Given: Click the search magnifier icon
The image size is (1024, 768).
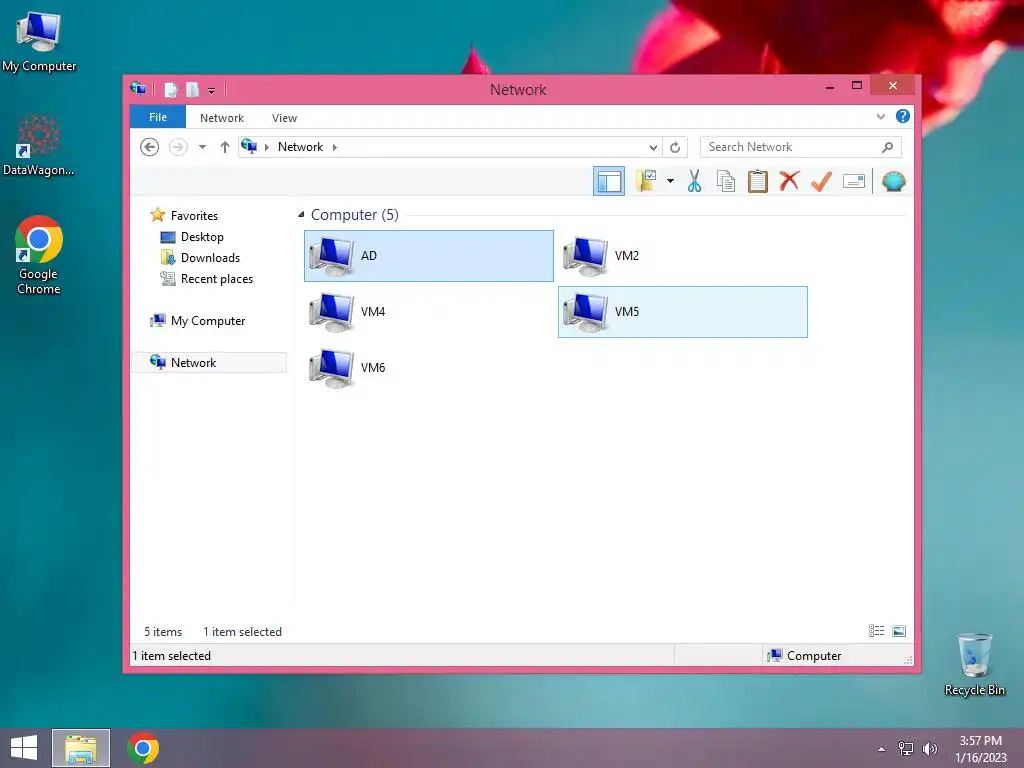Looking at the screenshot, I should click(887, 147).
